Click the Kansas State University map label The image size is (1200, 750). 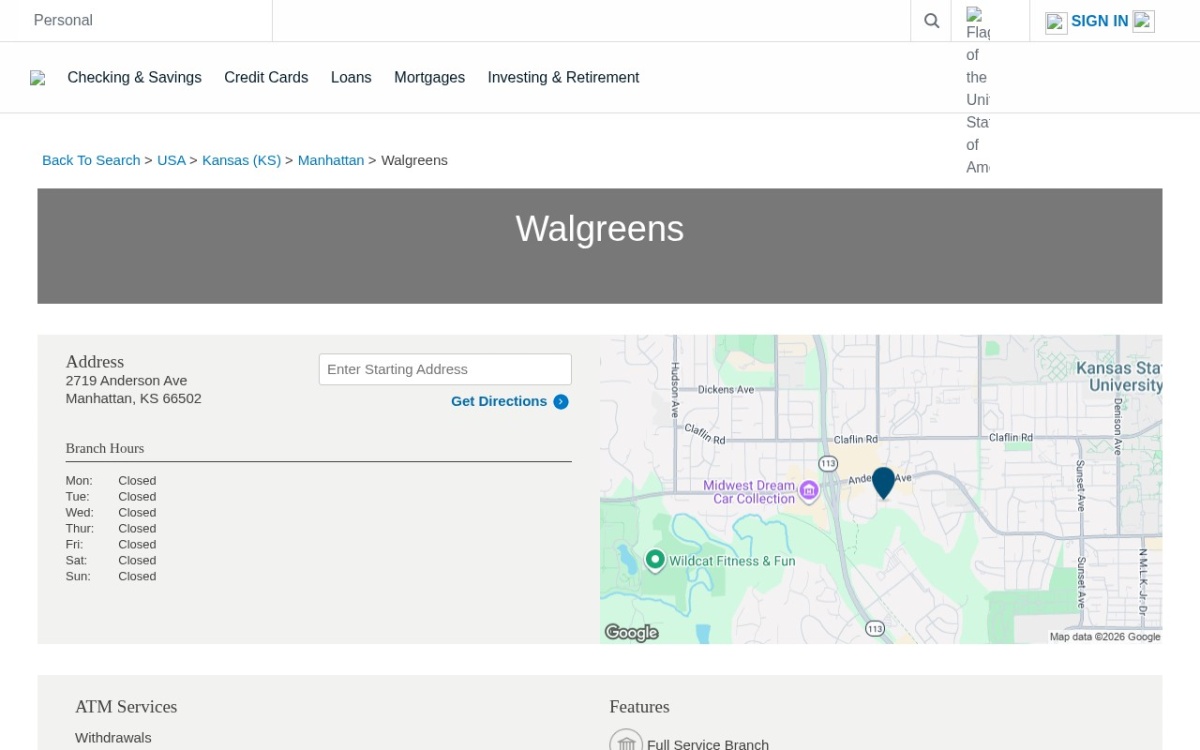1119,377
